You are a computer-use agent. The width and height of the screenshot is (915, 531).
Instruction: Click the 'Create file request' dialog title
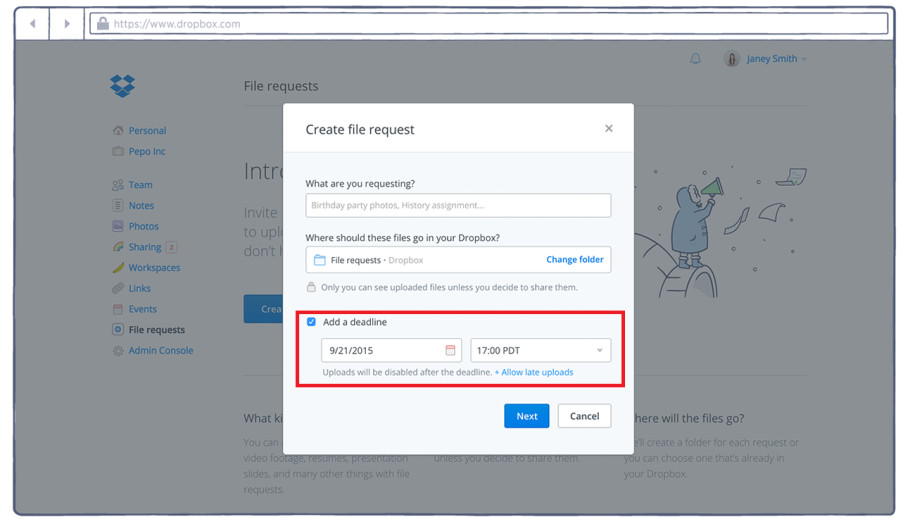(x=359, y=129)
